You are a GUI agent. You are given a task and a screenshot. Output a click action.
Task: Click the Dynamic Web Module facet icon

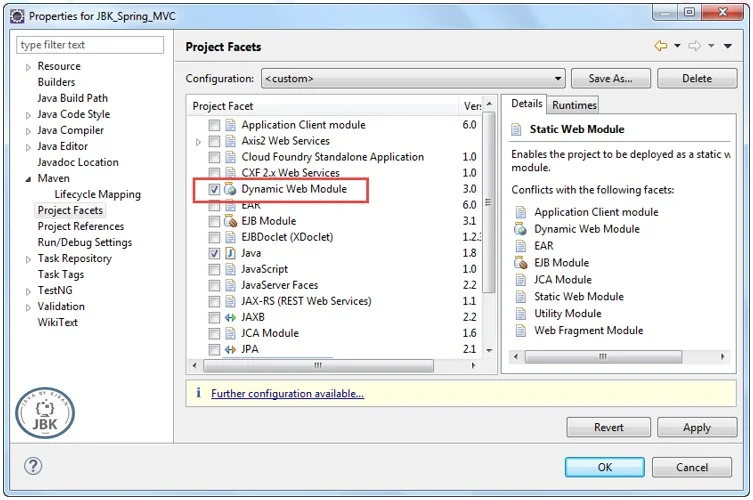231,189
